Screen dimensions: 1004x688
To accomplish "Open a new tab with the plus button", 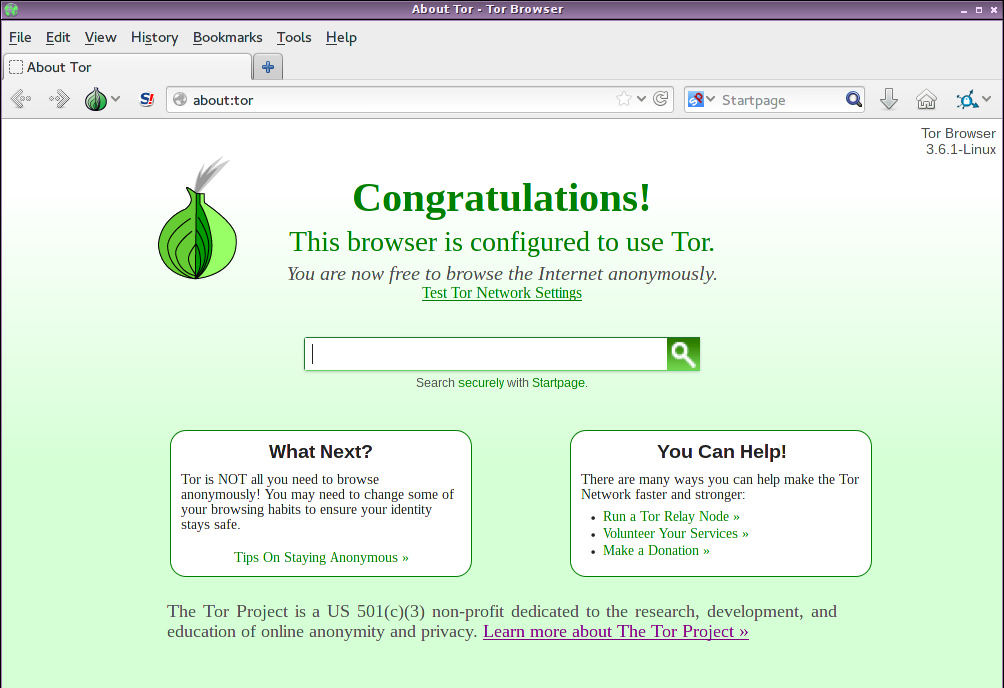I will click(268, 67).
